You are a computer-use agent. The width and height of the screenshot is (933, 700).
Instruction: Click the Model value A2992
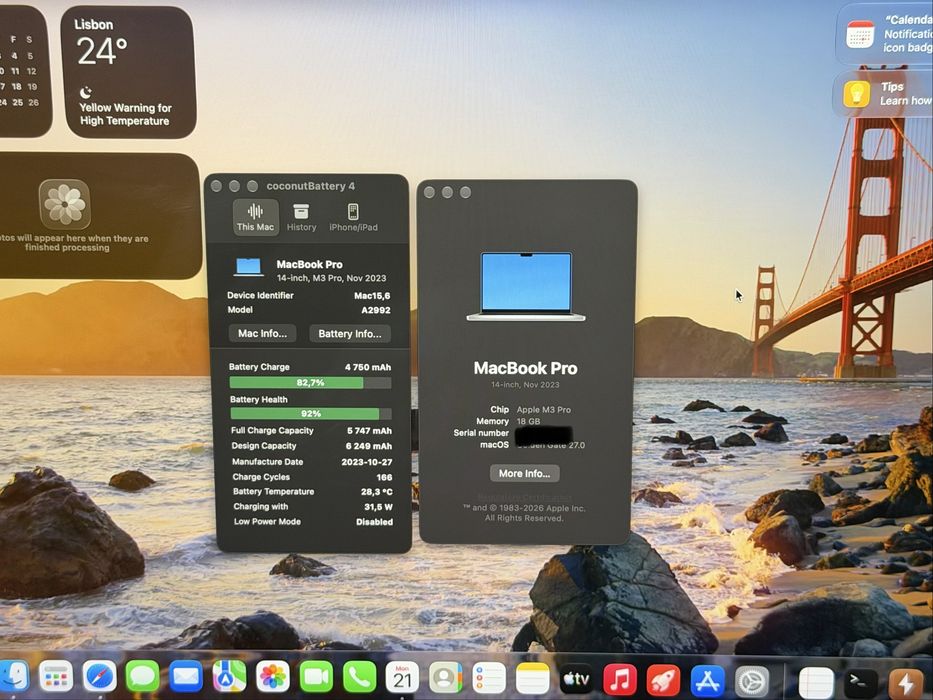[376, 310]
